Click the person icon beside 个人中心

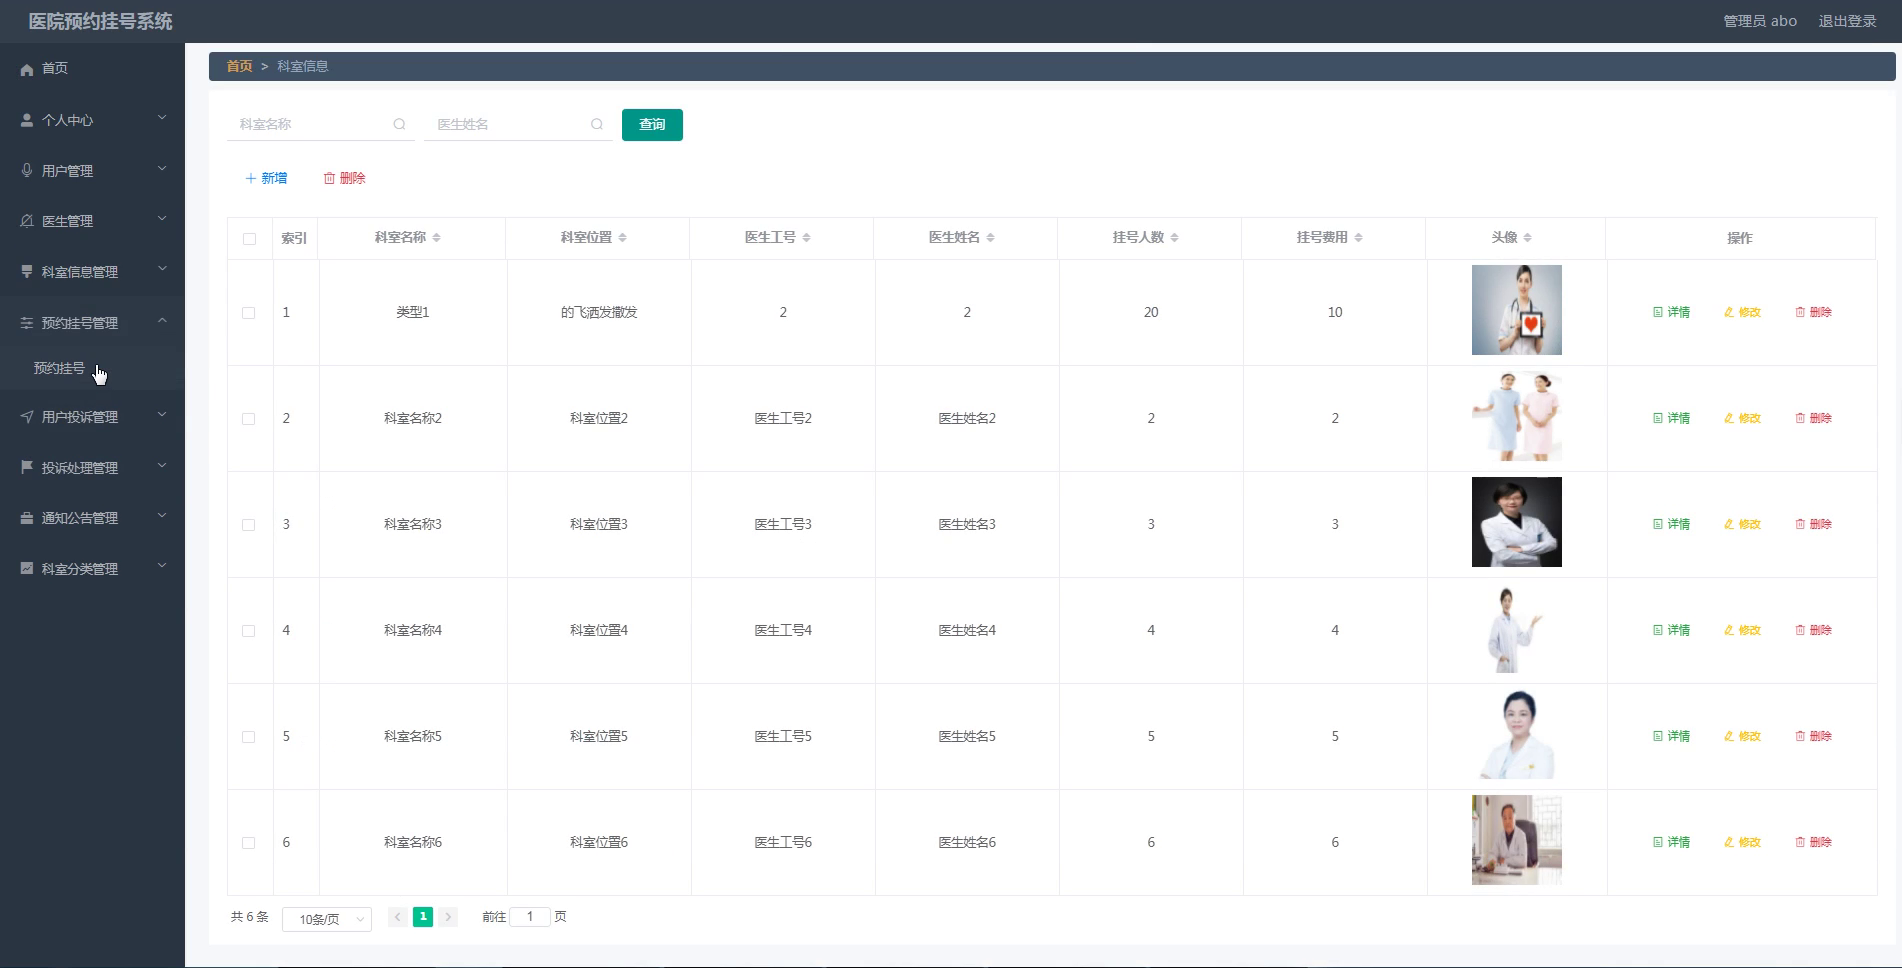tap(27, 120)
